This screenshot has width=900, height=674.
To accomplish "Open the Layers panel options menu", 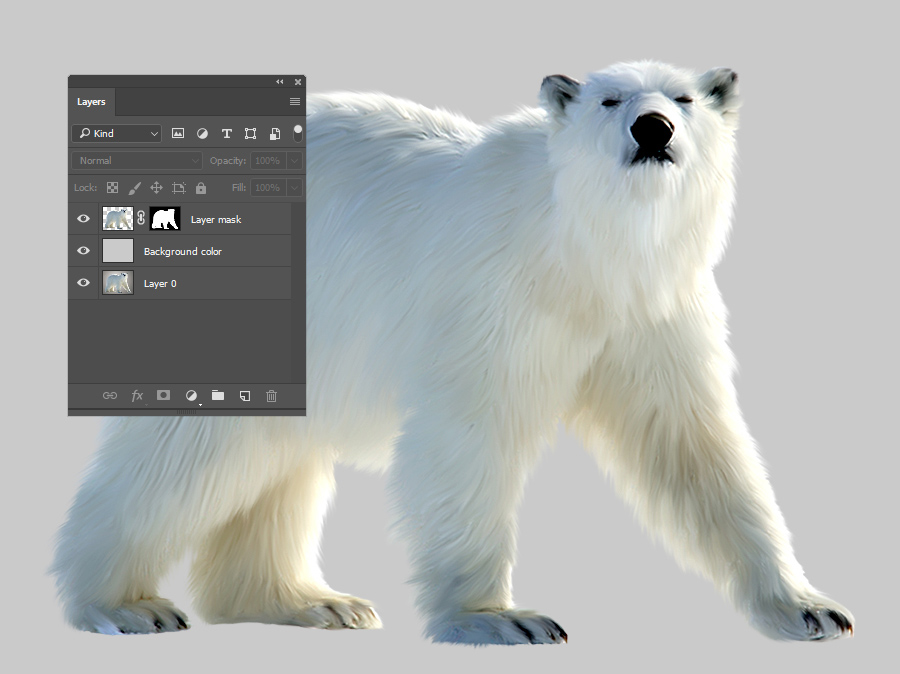I will pos(295,102).
